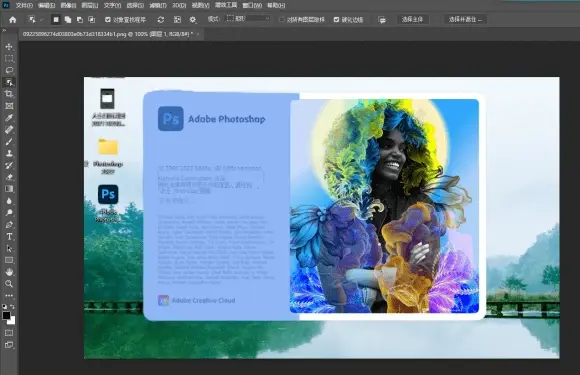The image size is (580, 375).
Task: Select the Dodge tool
Action: coord(9,213)
